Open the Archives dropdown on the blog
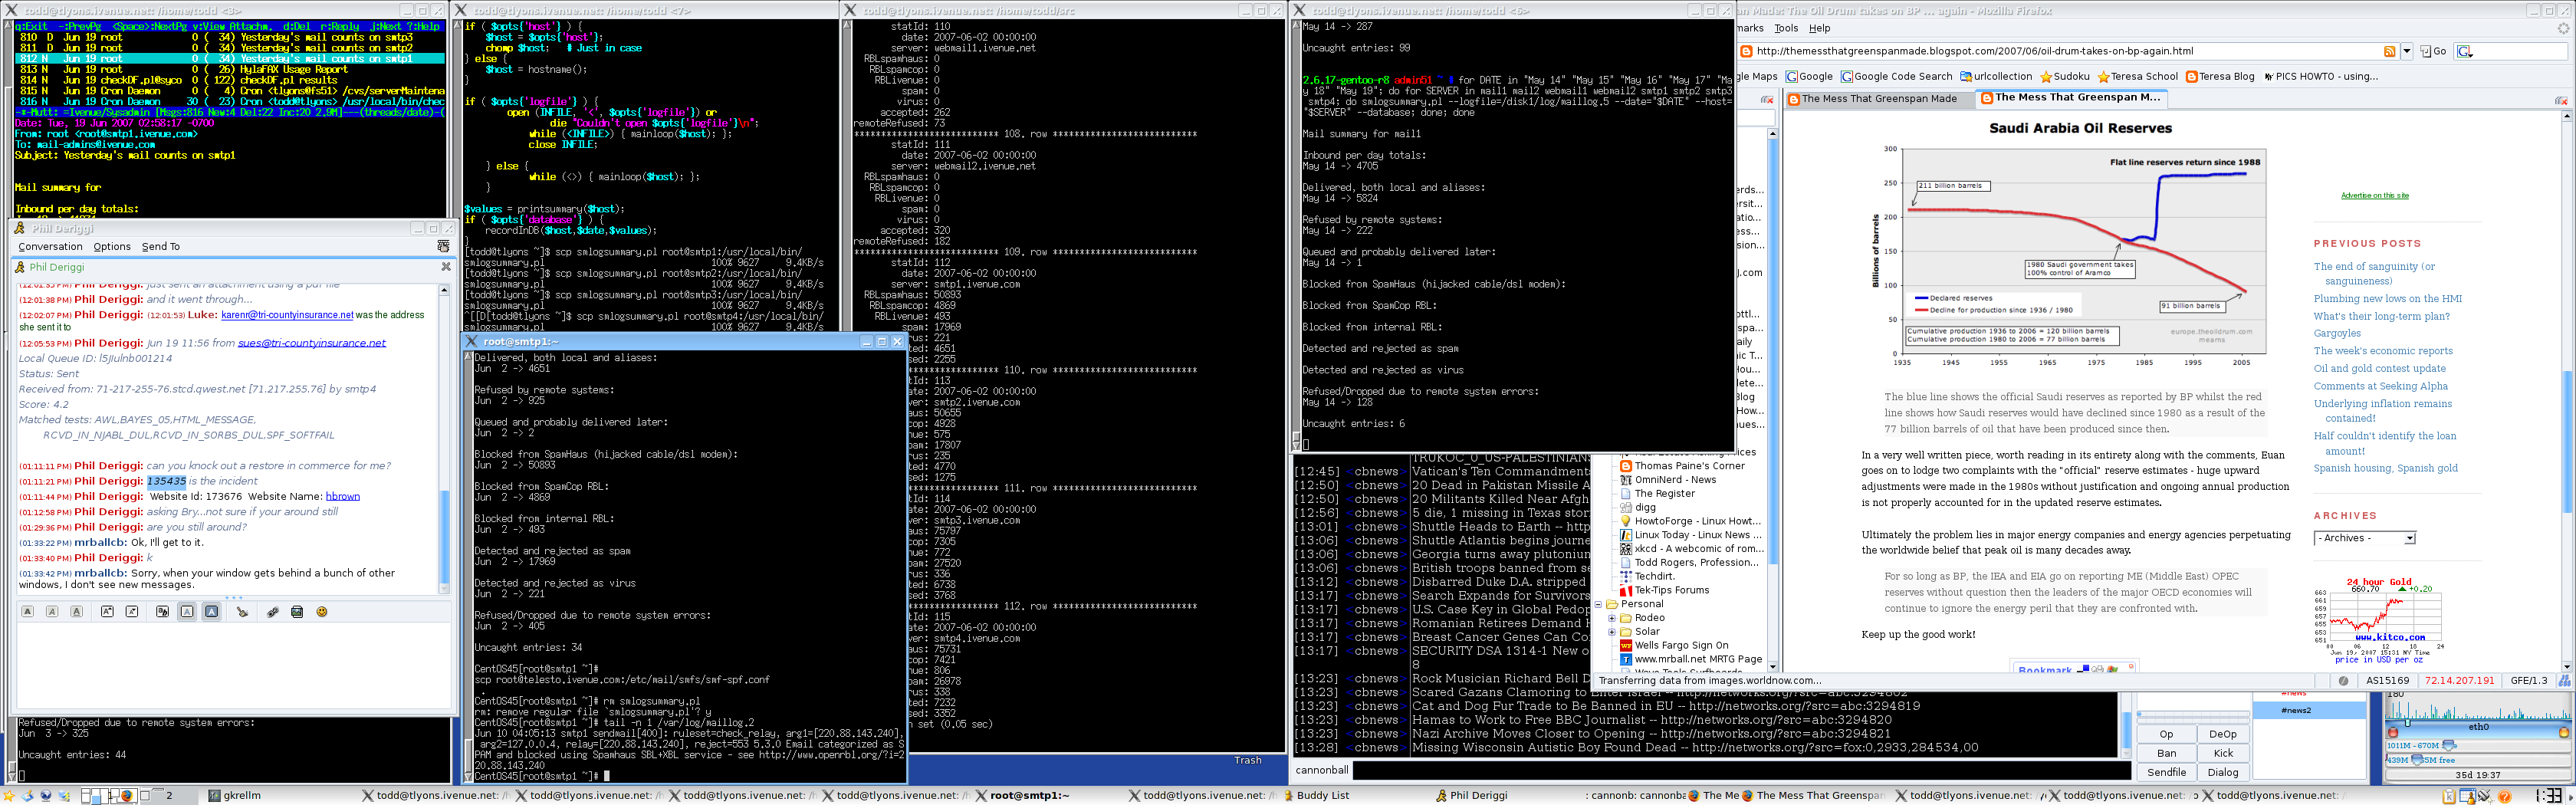 pos(2364,538)
